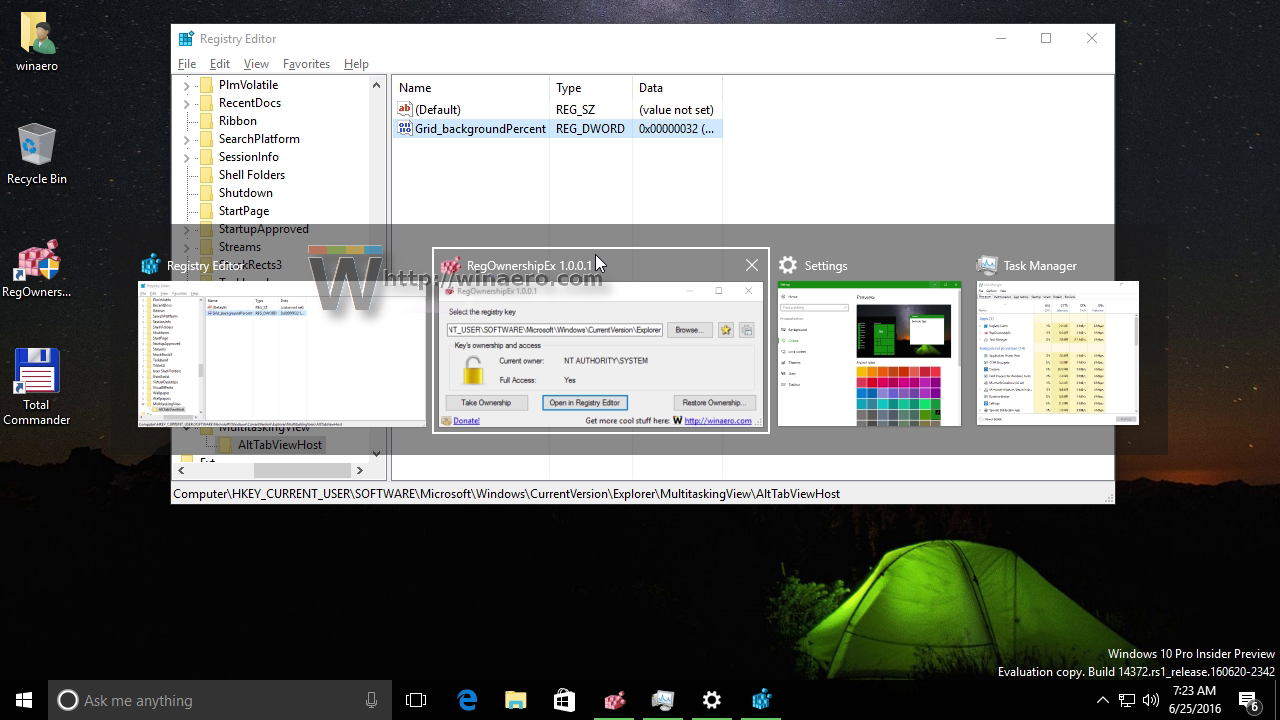This screenshot has height=720, width=1280.
Task: Switch to Task Manager taskbar icon
Action: (663, 700)
